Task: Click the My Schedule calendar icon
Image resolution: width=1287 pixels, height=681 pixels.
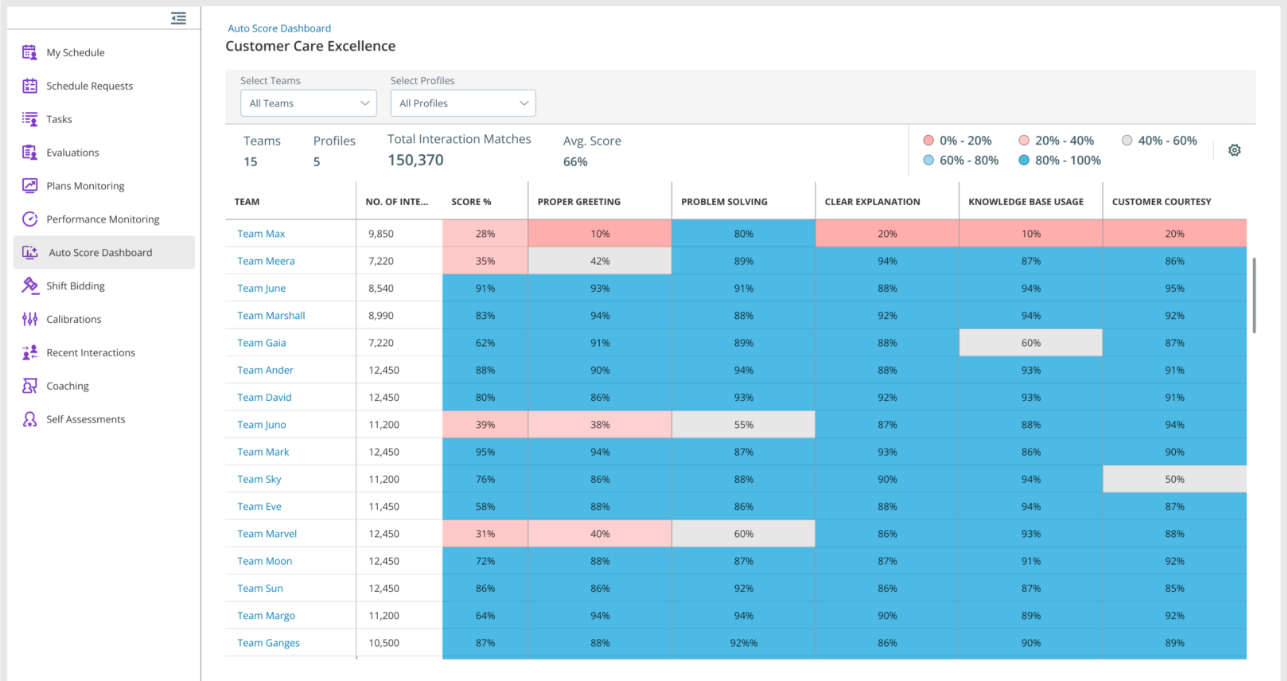Action: click(x=30, y=53)
